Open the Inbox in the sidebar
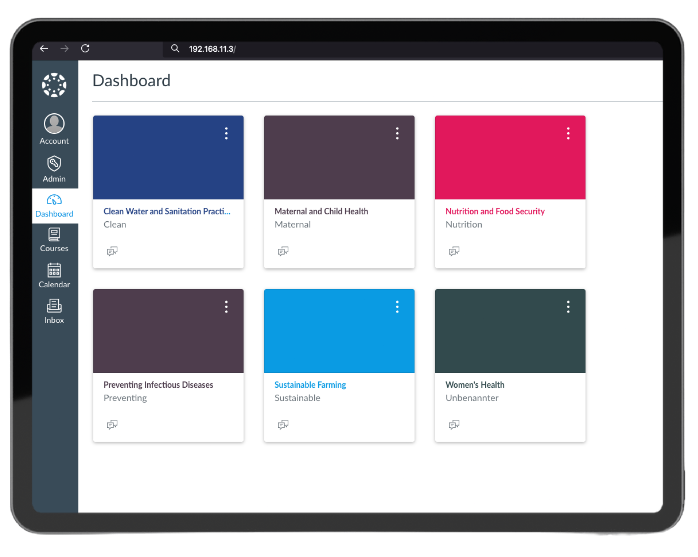698x557 pixels. [54, 311]
